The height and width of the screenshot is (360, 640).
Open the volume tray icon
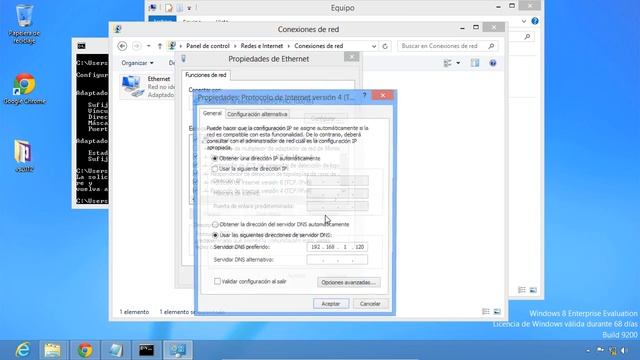pos(624,350)
